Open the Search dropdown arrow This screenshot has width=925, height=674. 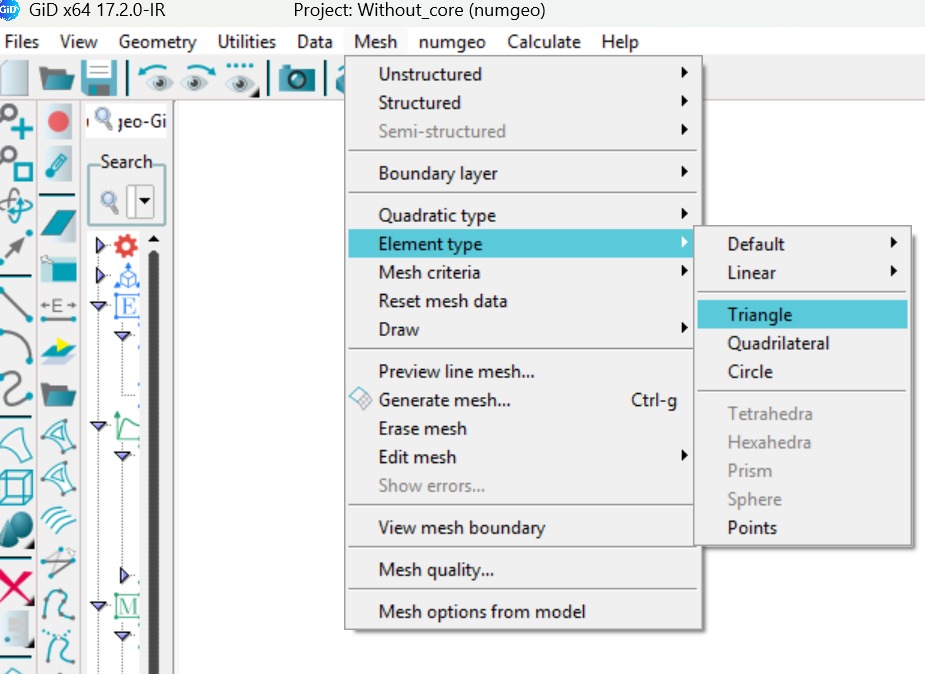coord(146,204)
